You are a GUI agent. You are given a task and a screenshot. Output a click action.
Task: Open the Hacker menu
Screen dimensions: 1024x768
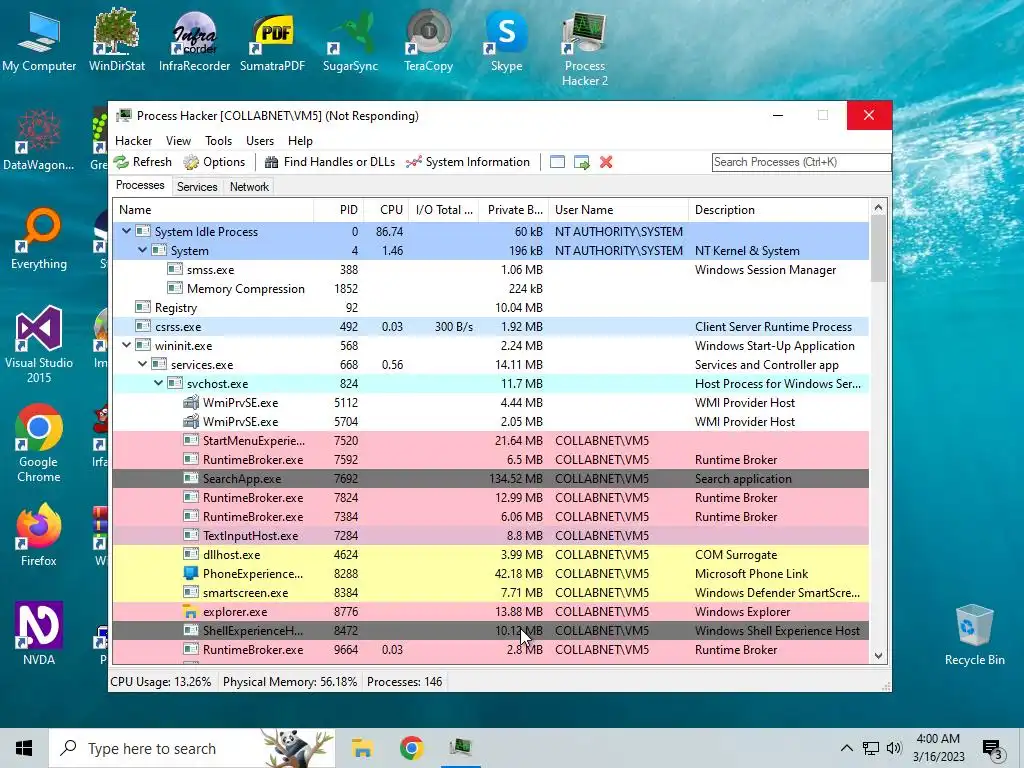[x=133, y=141]
